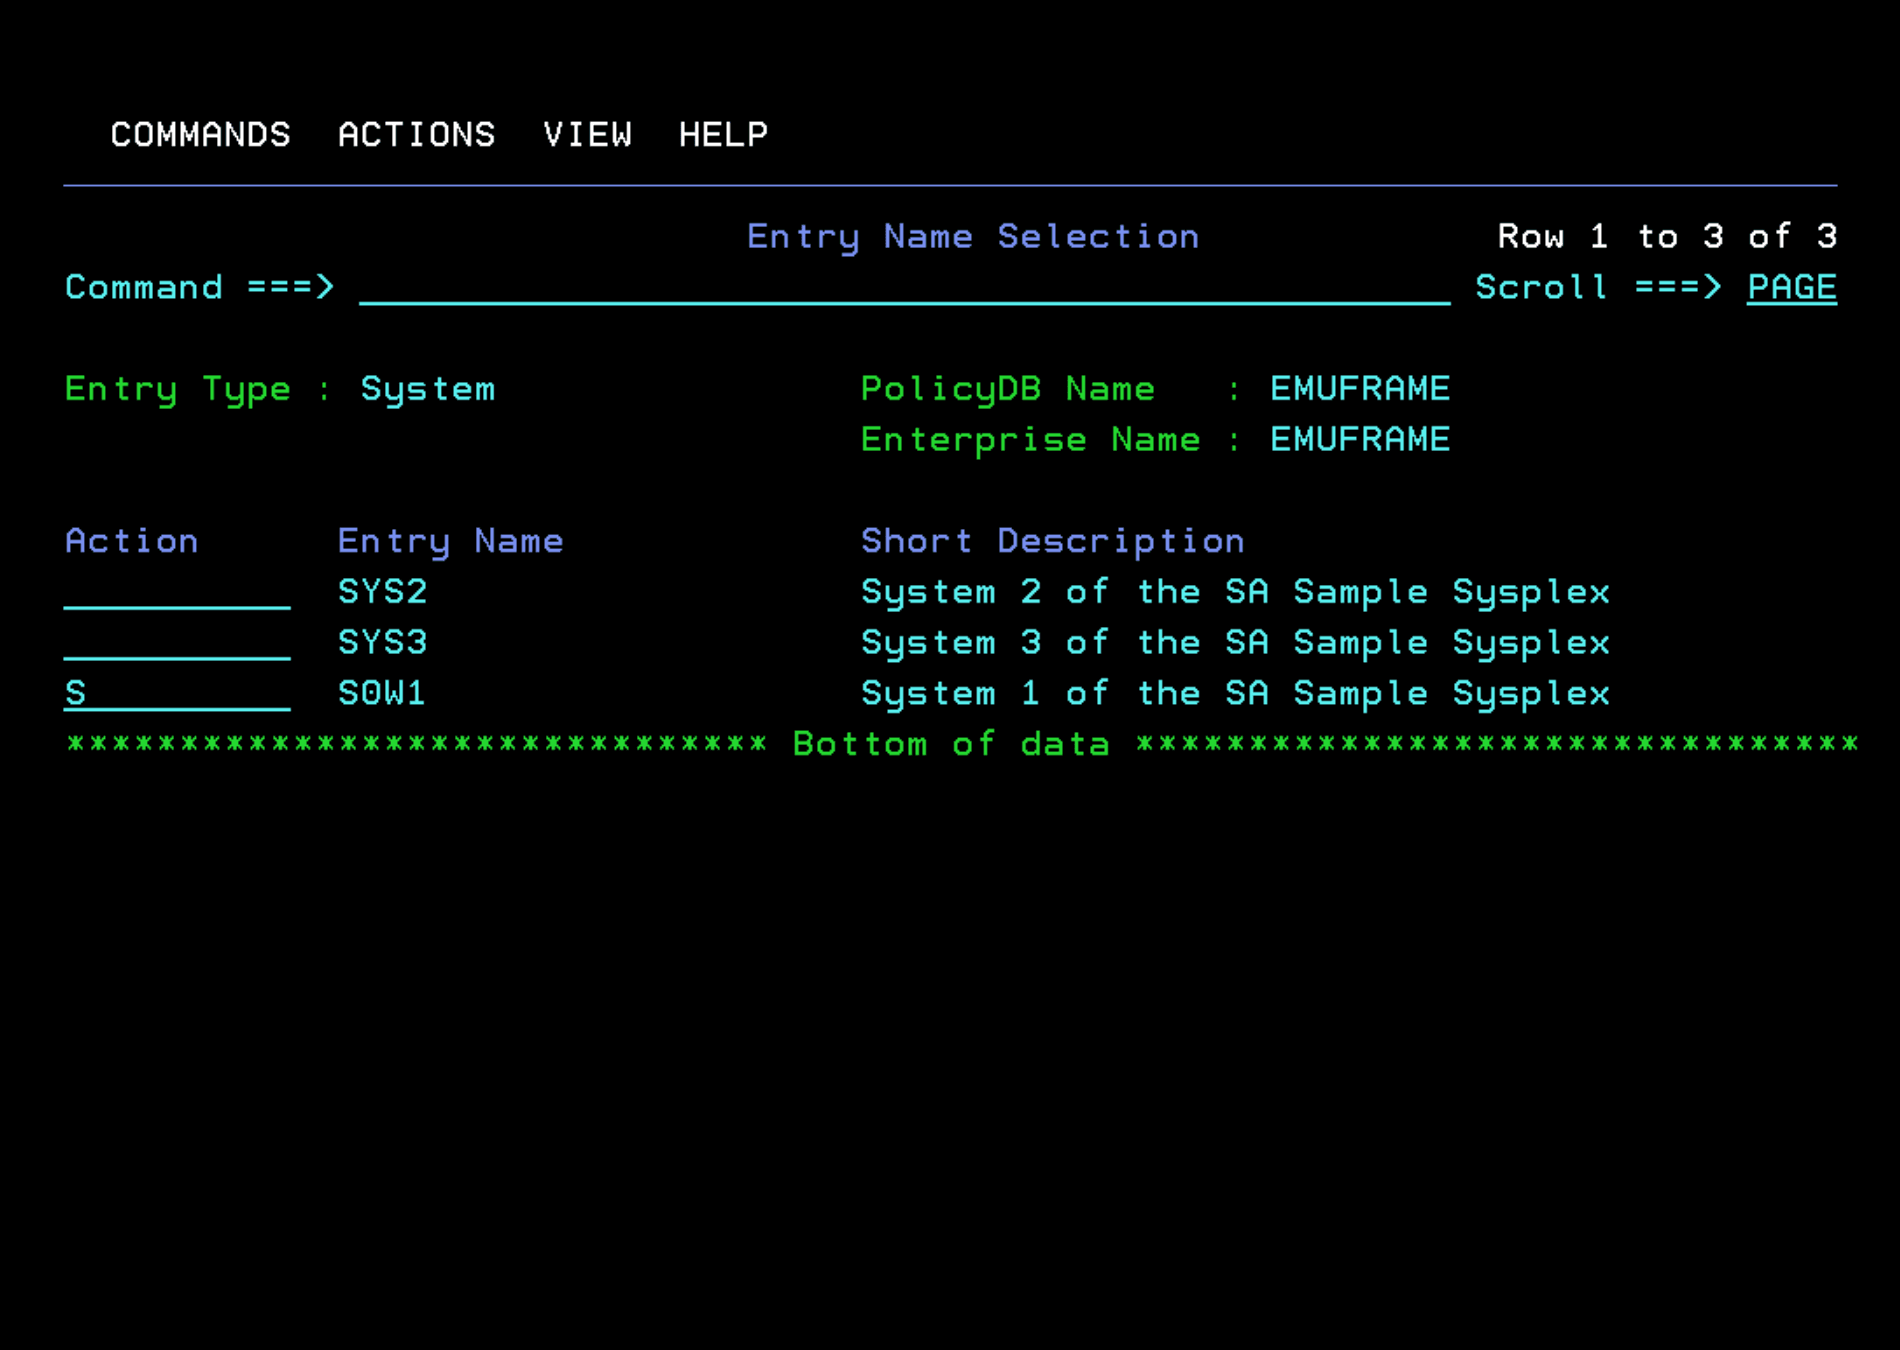
Task: Open the HELP menu
Action: click(x=723, y=134)
